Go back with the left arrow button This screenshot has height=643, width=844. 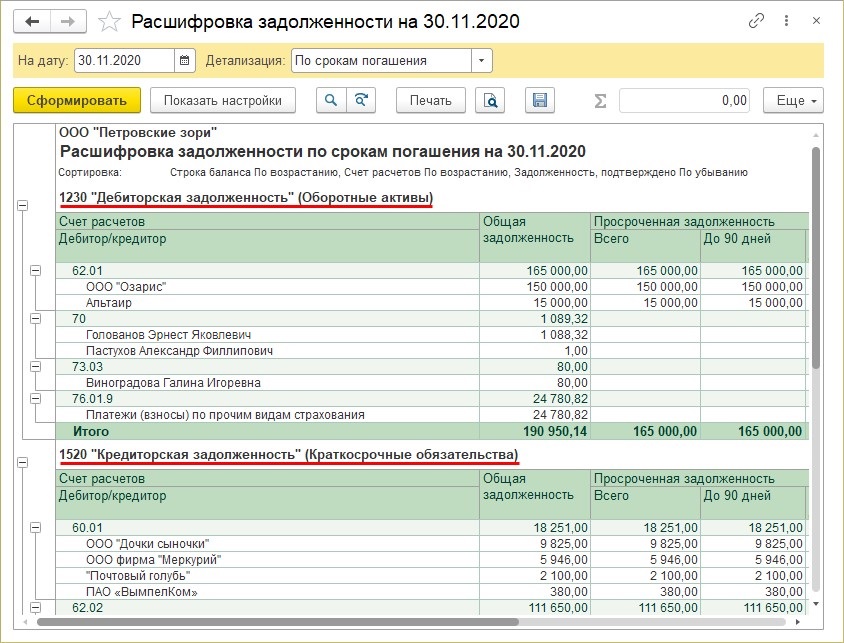[x=32, y=22]
